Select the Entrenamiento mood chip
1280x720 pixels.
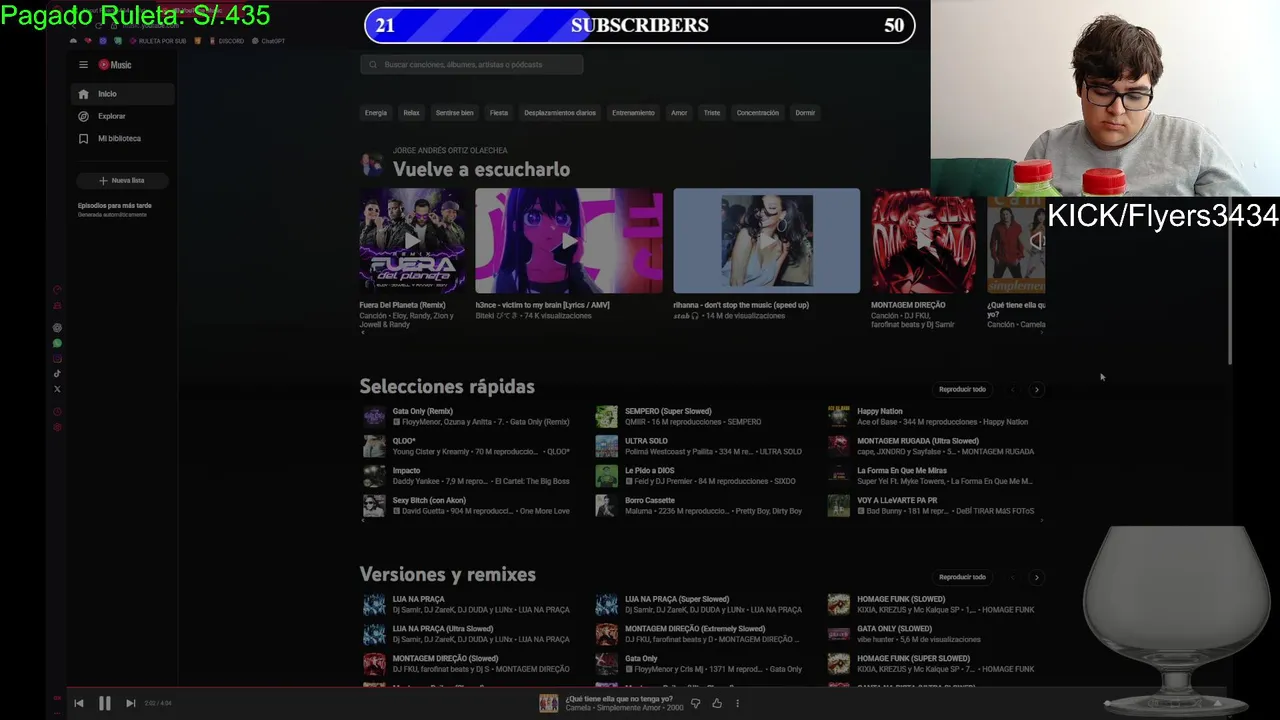[633, 113]
